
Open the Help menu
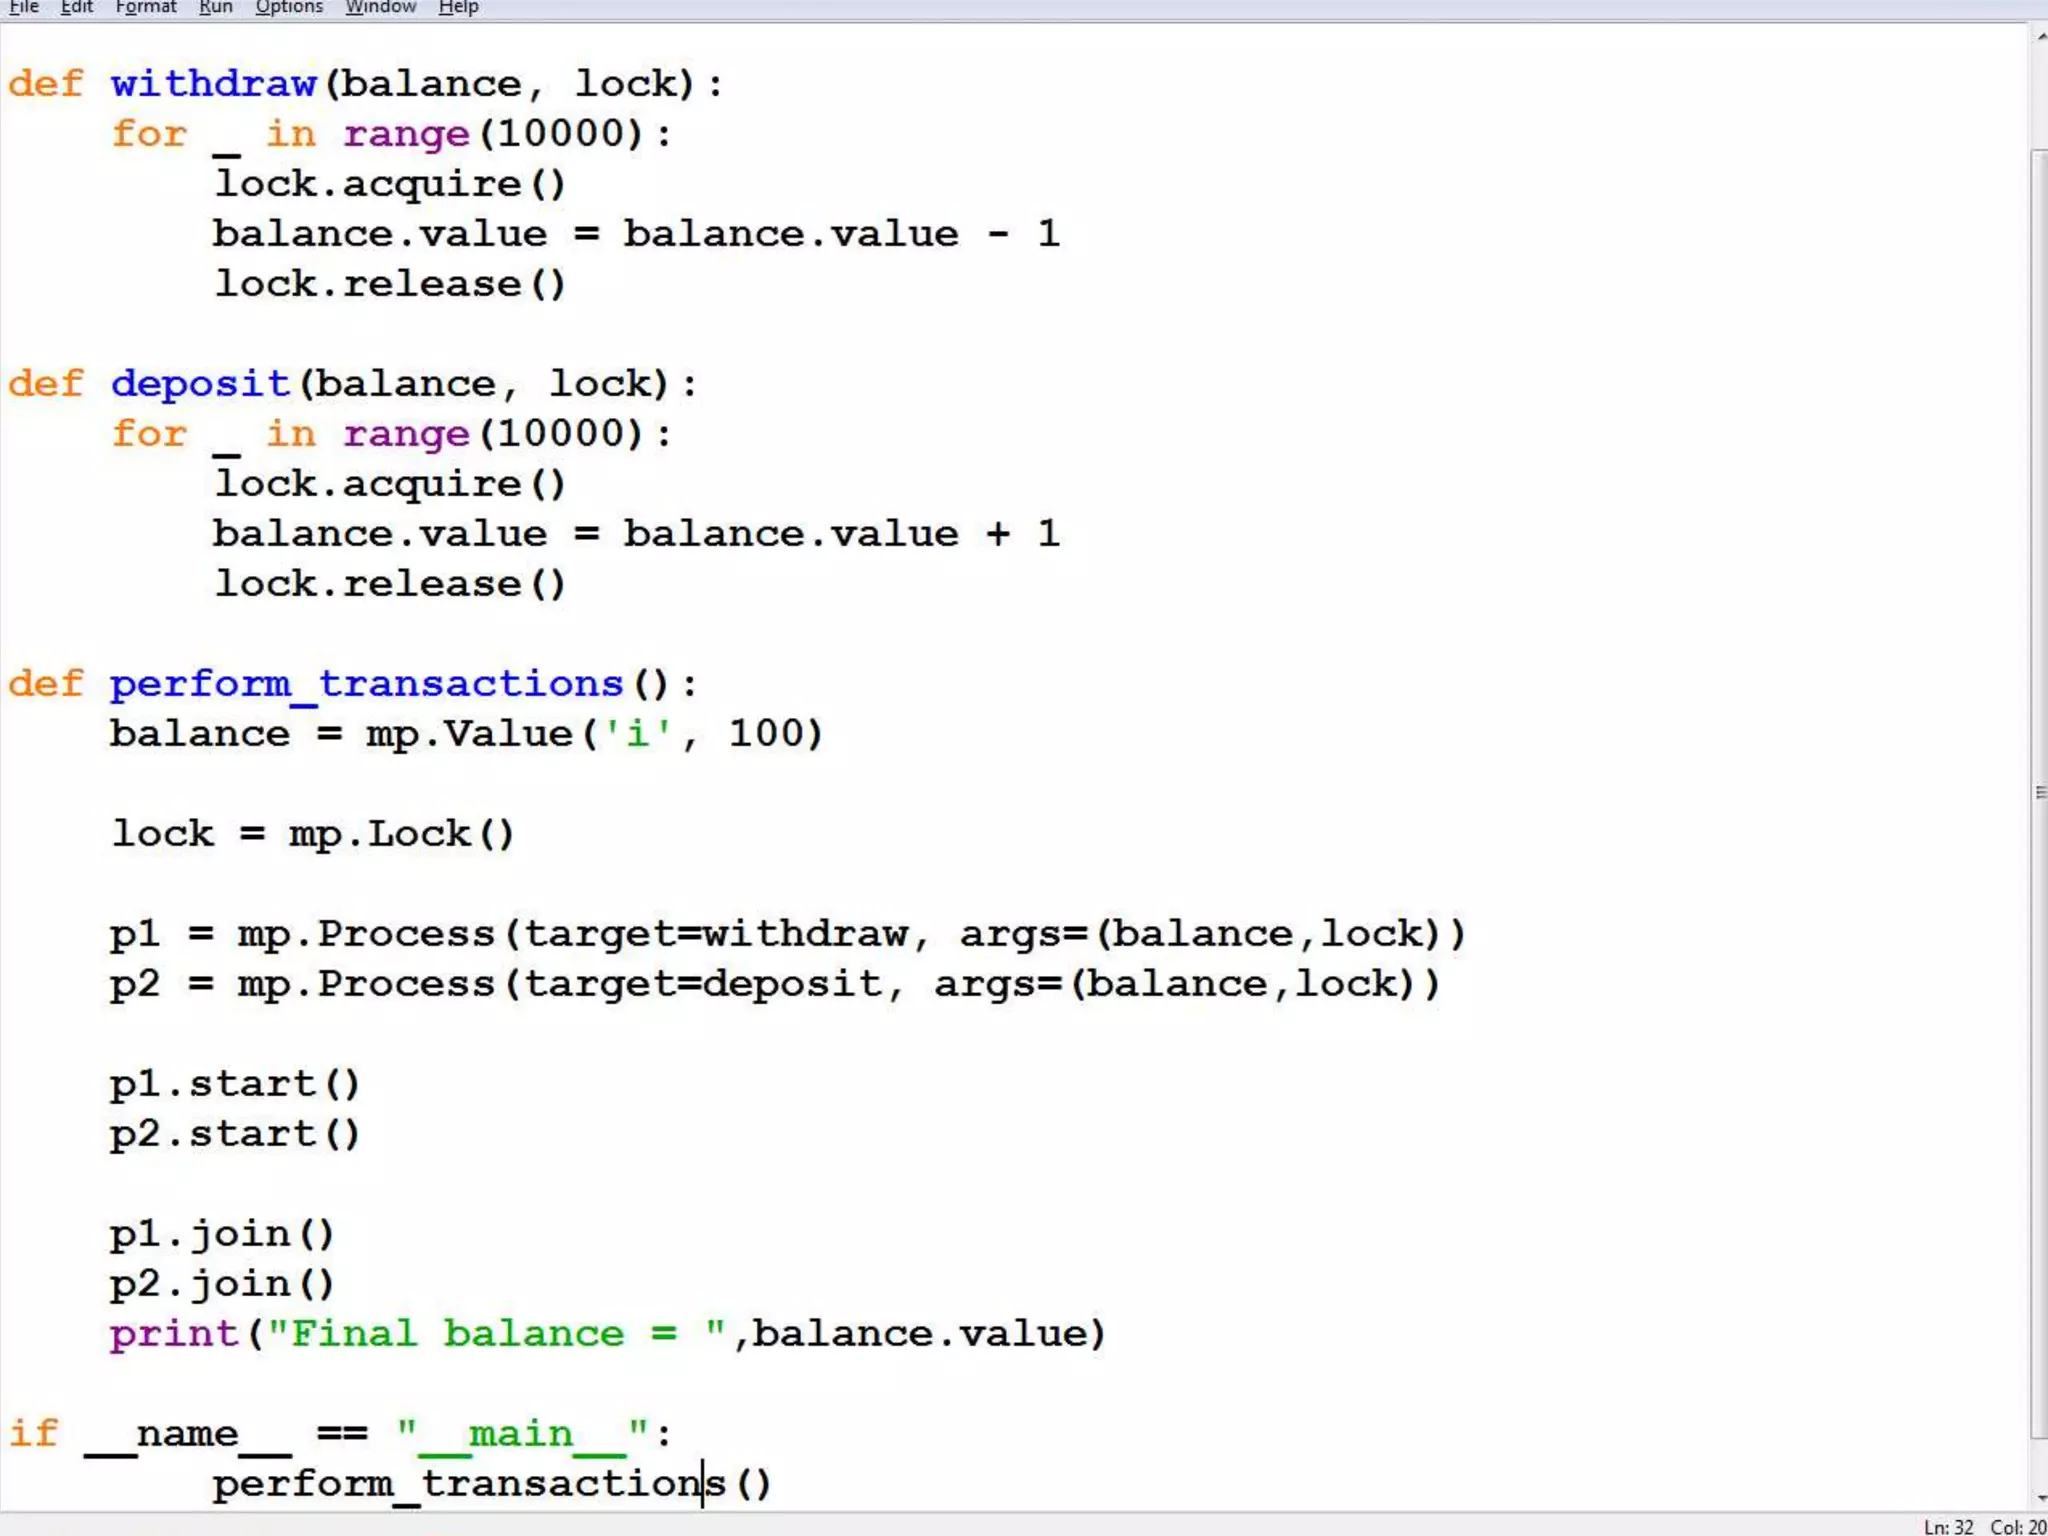[x=458, y=7]
